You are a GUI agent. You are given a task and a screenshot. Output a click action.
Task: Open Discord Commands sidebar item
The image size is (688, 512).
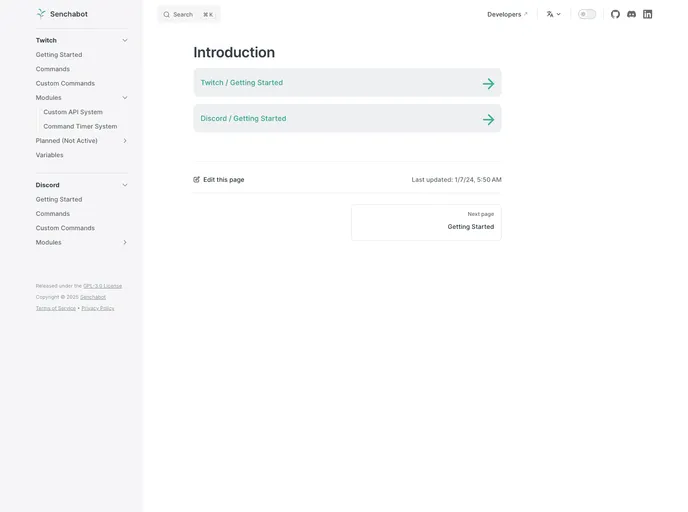tap(53, 214)
